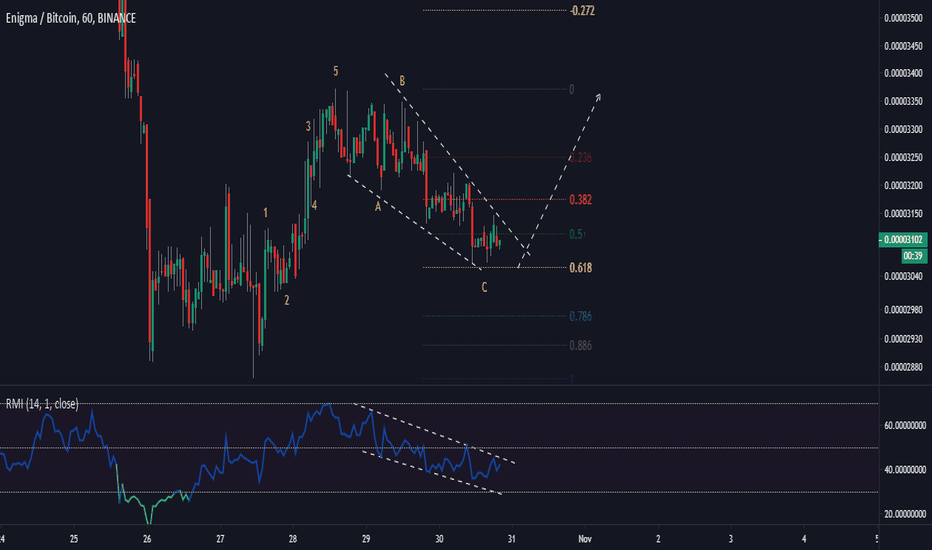932x550 pixels.
Task: Click RMI scale value 40.00000000
Action: tap(905, 470)
